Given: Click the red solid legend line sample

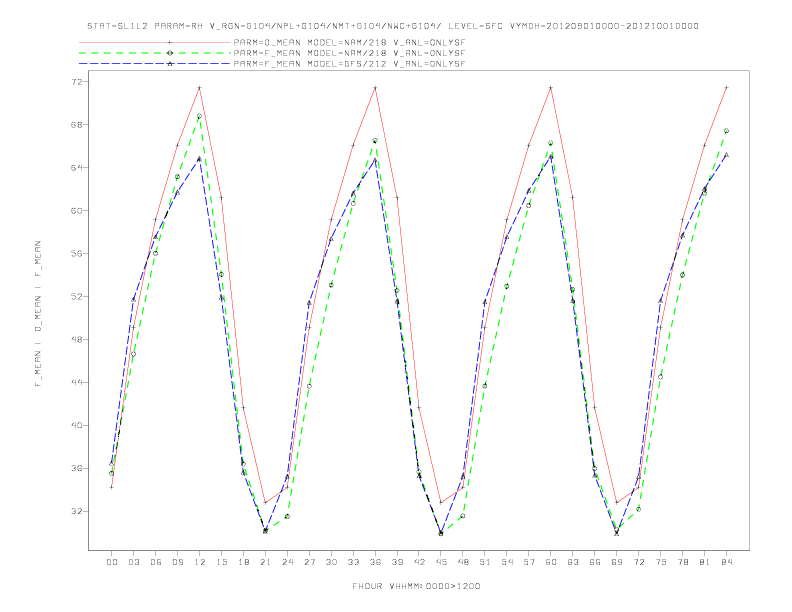Looking at the screenshot, I should click(x=155, y=43).
